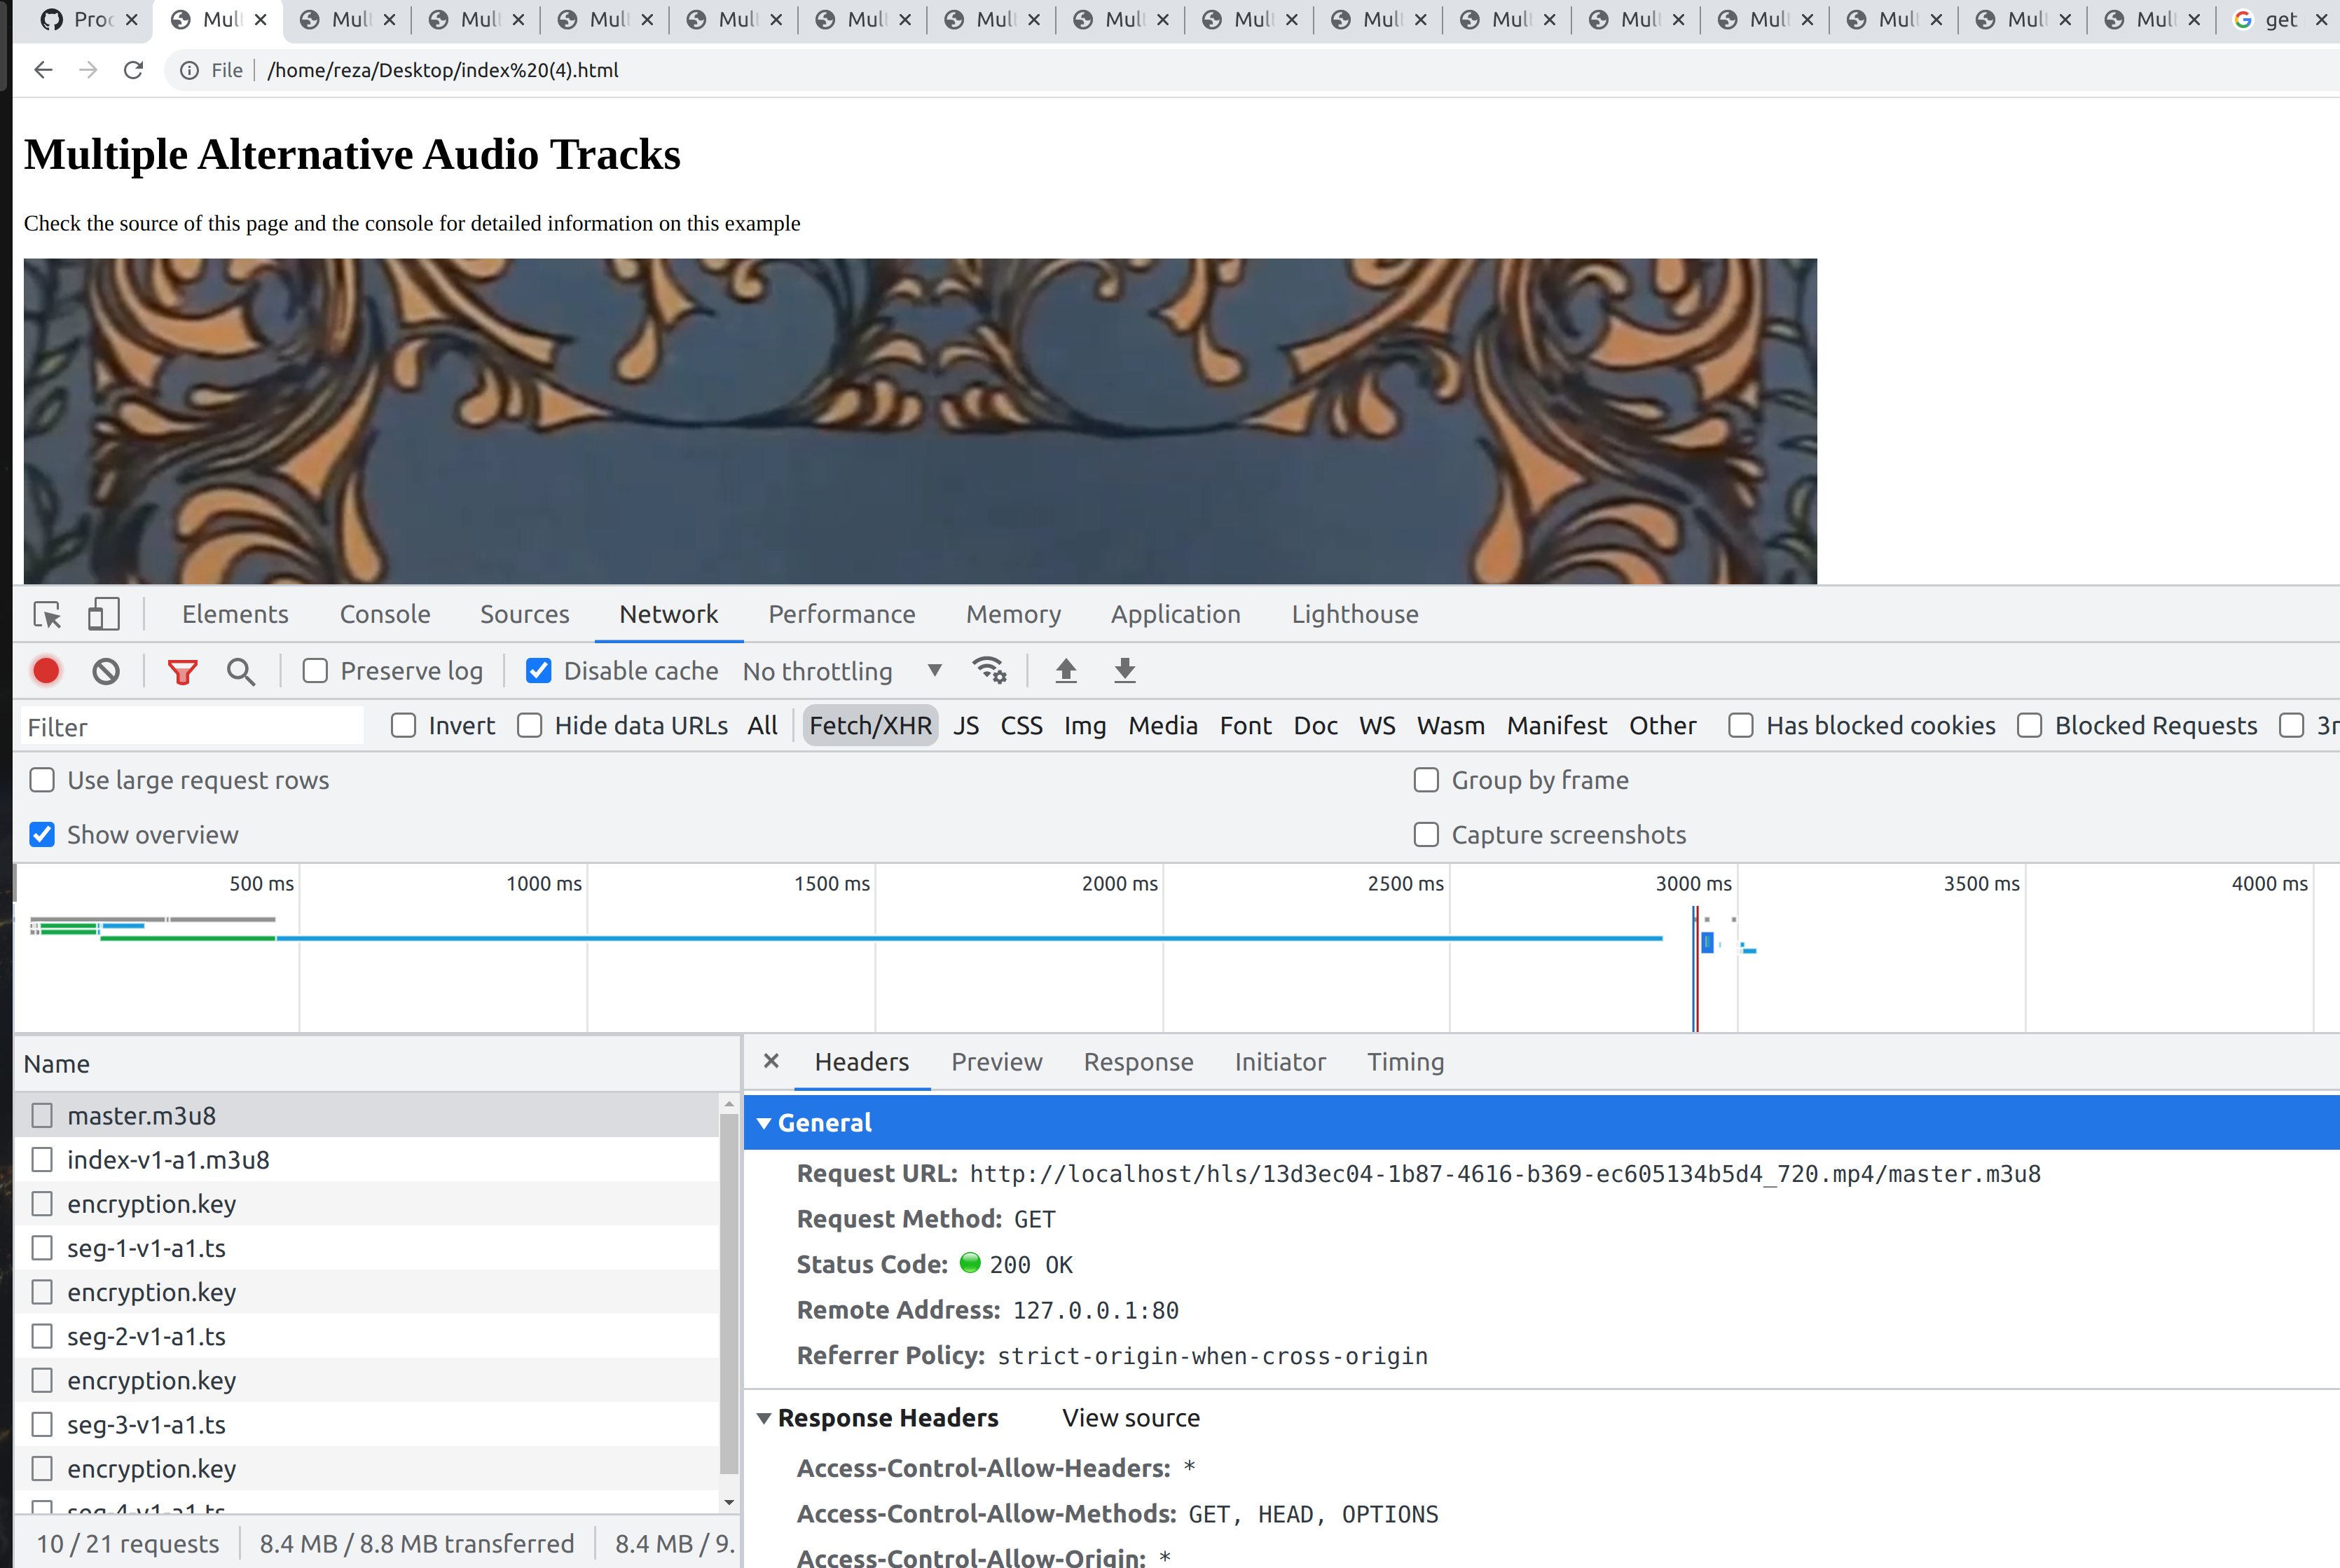The height and width of the screenshot is (1568, 2340).
Task: Open network conditions settings icon
Action: click(x=990, y=671)
